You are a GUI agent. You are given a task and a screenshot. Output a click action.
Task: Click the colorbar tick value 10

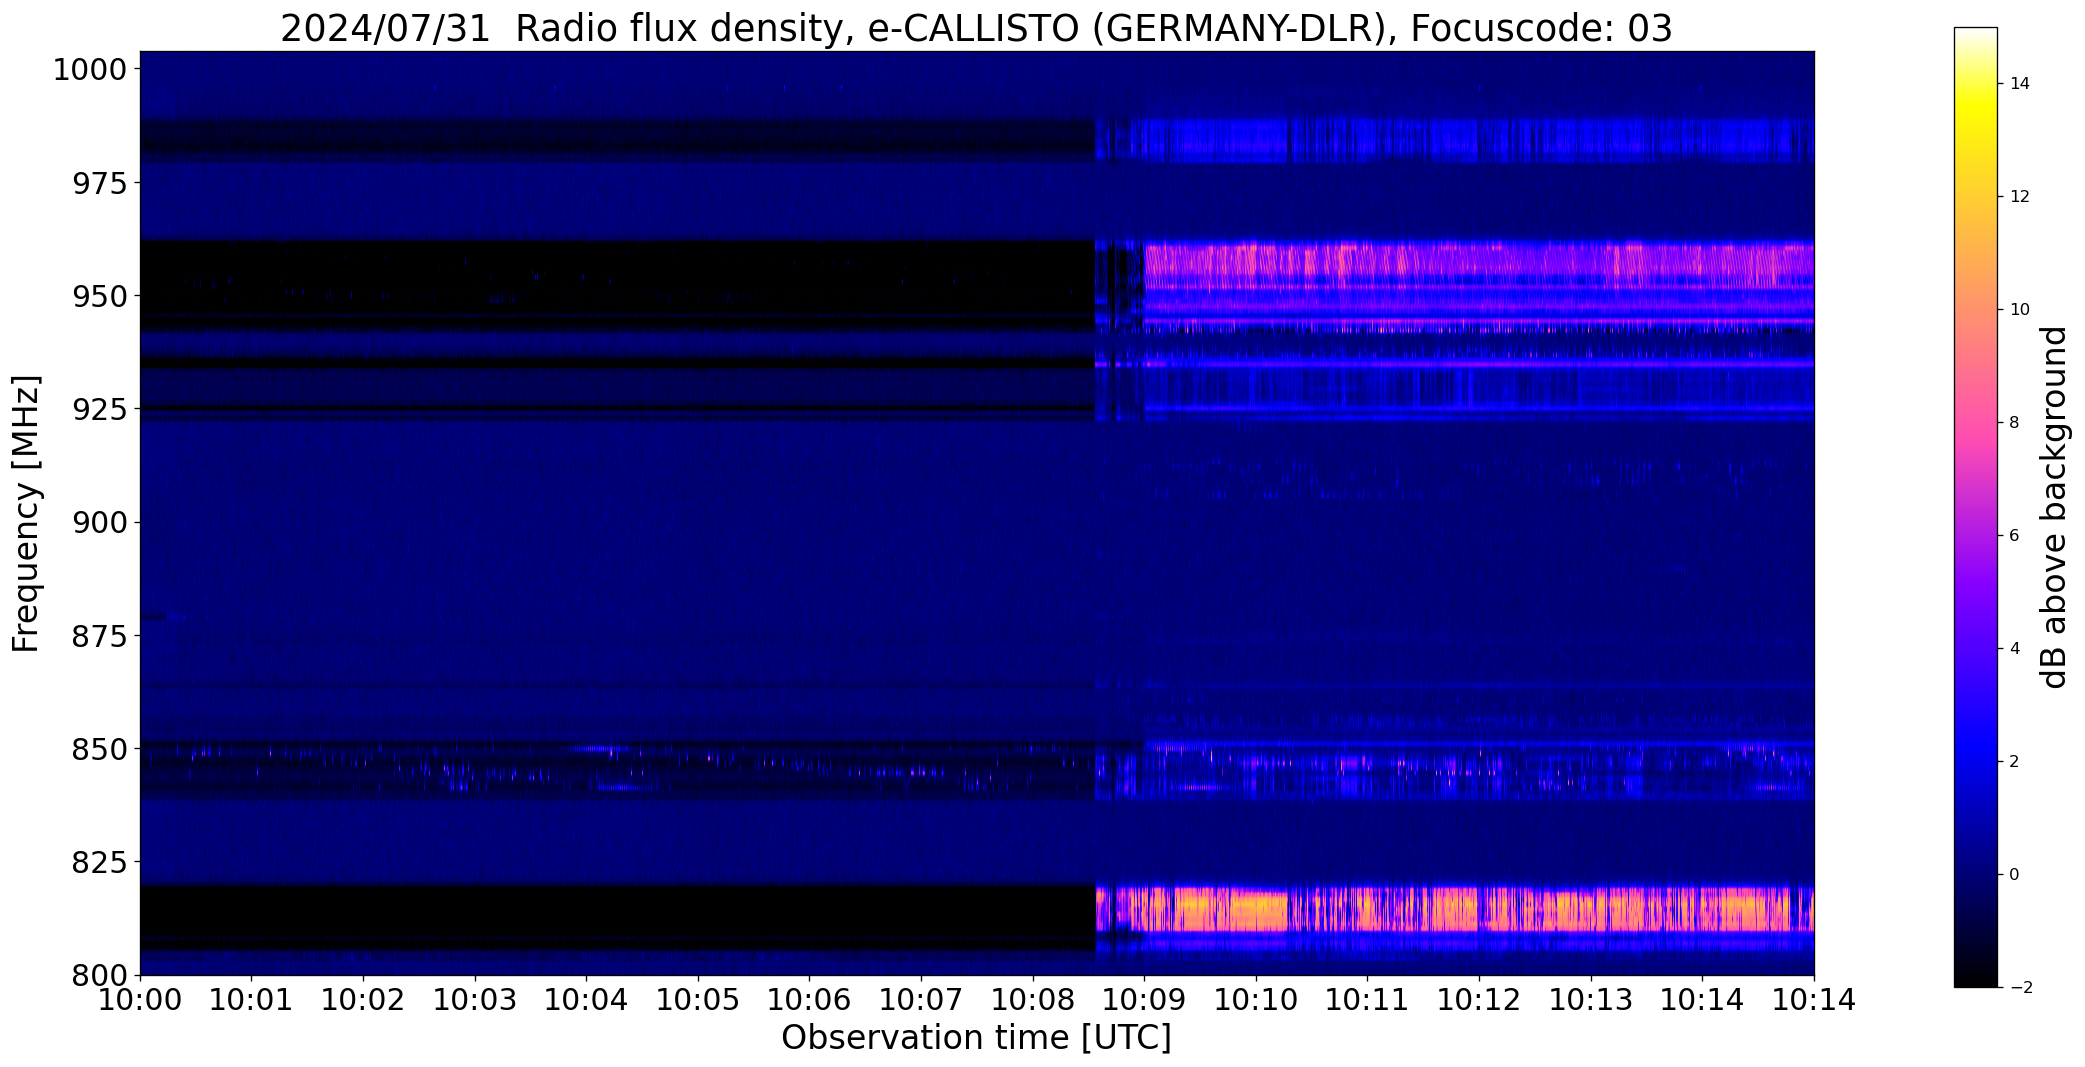coord(2019,310)
